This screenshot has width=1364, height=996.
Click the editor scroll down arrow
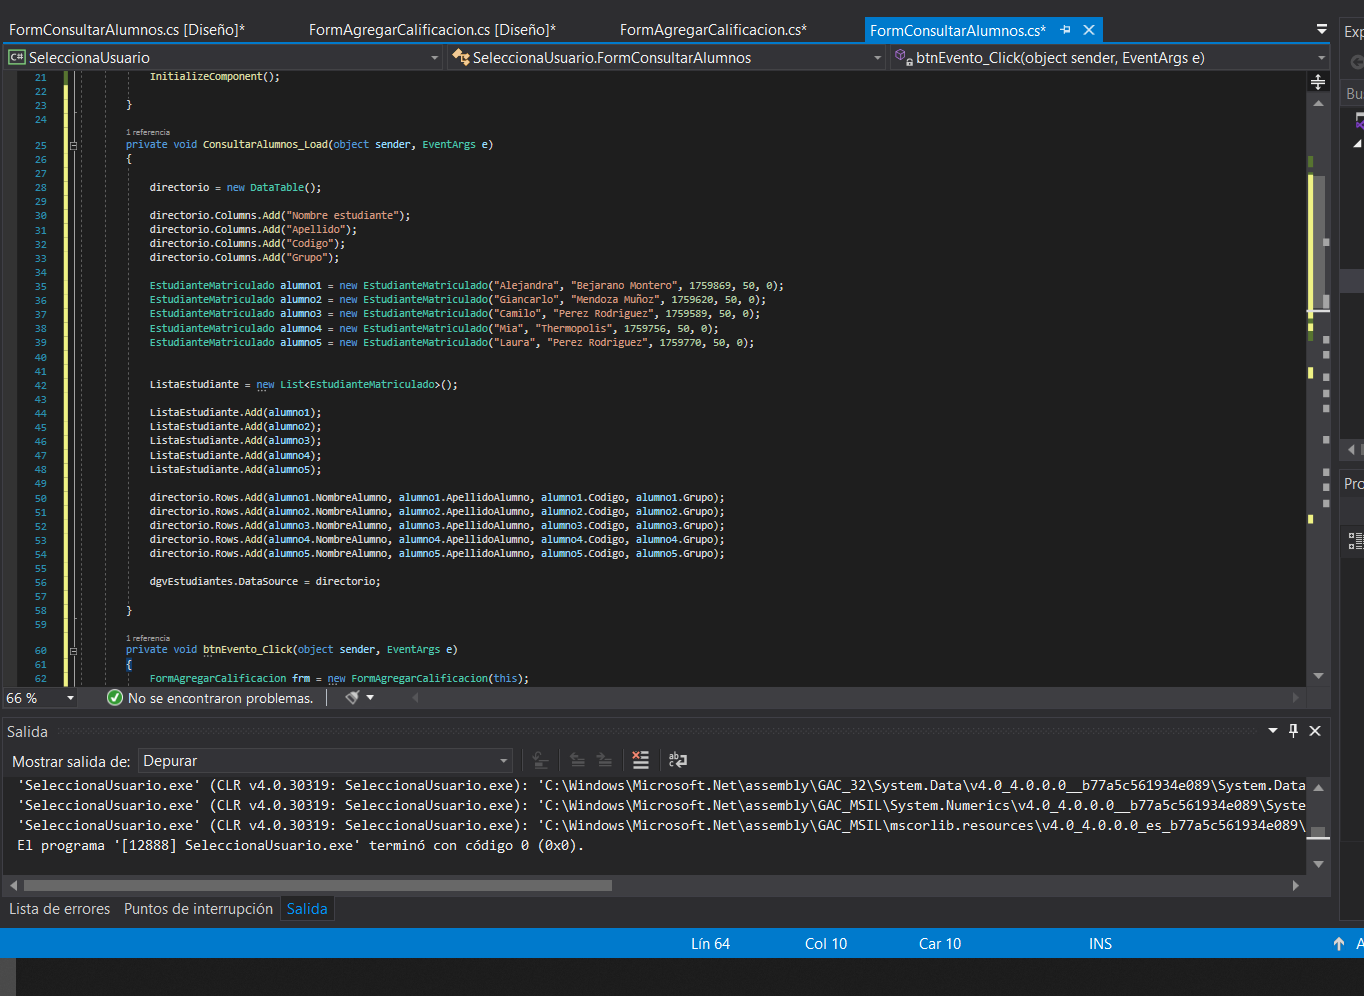tap(1318, 676)
